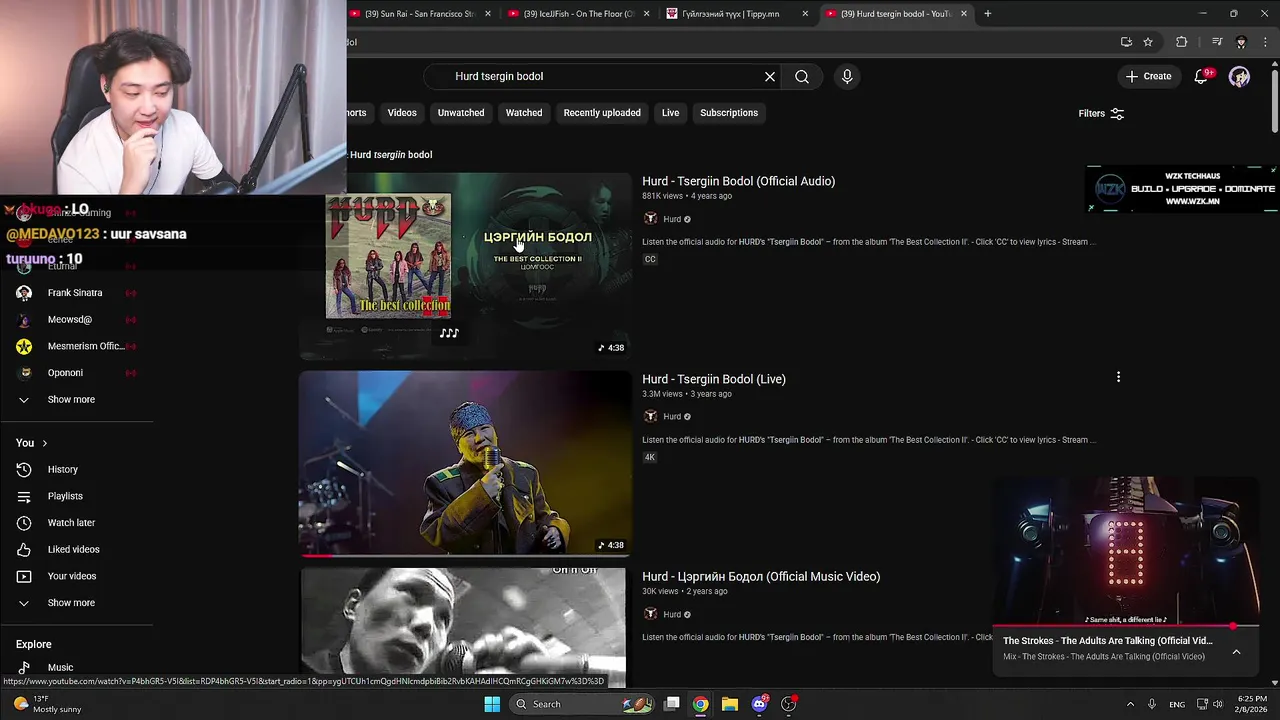Image resolution: width=1280 pixels, height=720 pixels.
Task: Open Hurd - Tsergiin Bodol (Official Audio) title
Action: click(x=738, y=181)
